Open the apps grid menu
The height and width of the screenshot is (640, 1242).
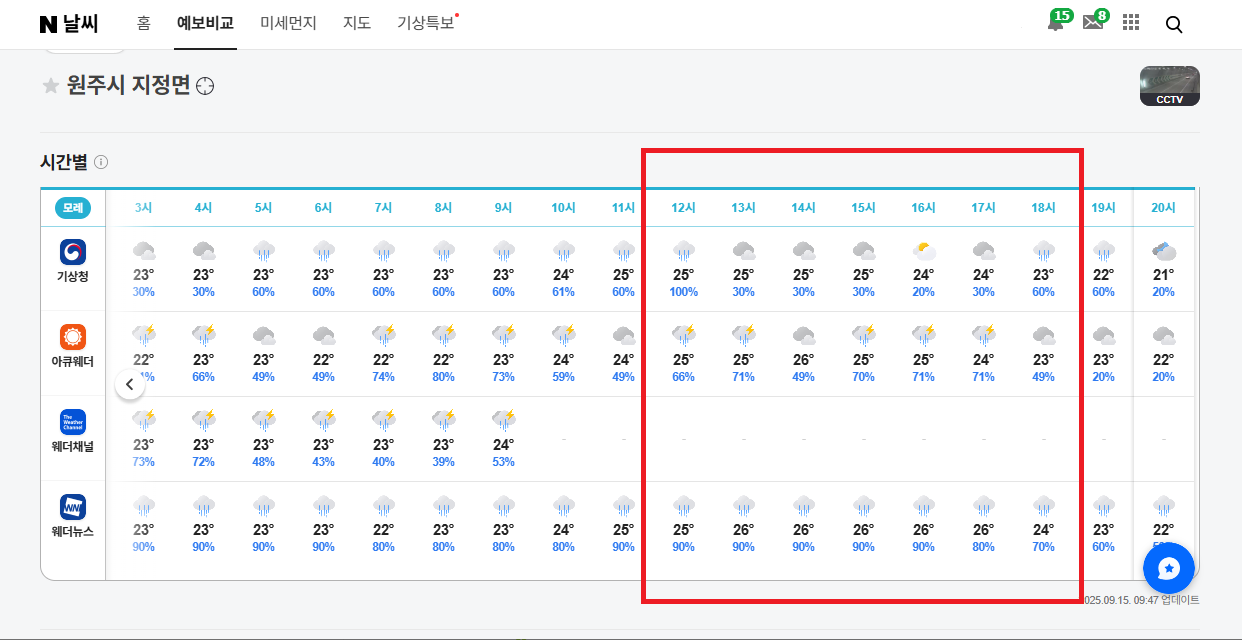(x=1131, y=23)
